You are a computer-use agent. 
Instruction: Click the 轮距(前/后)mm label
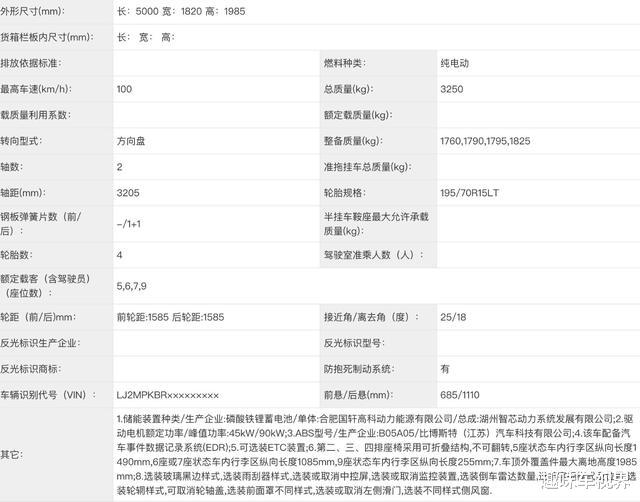(38, 317)
